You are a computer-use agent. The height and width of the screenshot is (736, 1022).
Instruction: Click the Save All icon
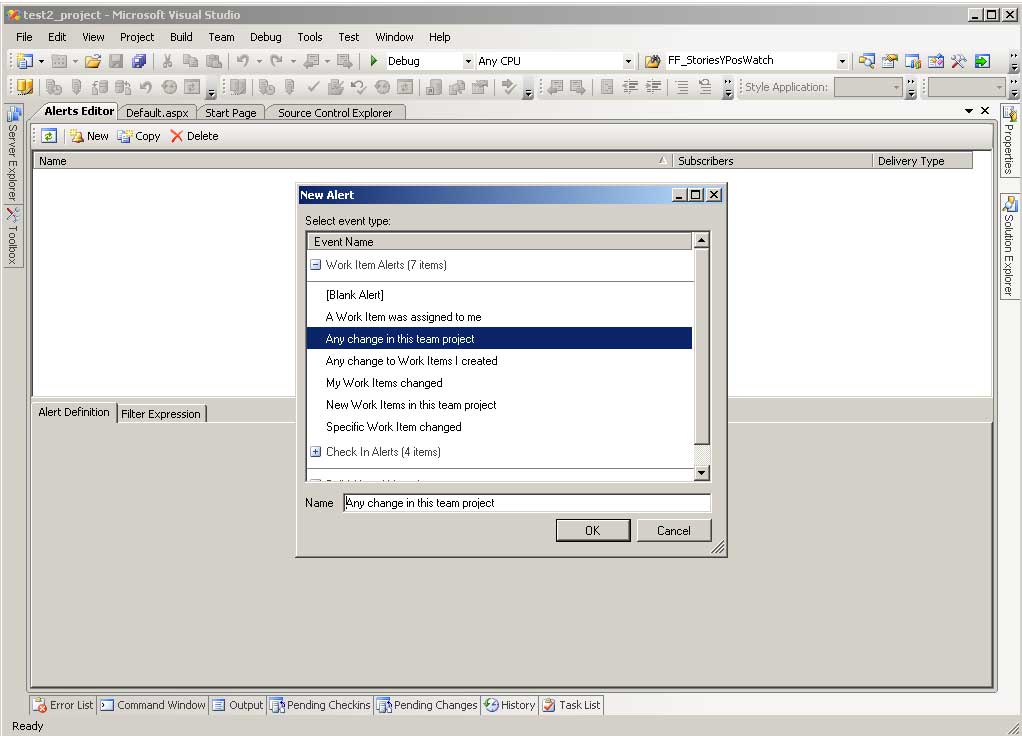[x=139, y=61]
